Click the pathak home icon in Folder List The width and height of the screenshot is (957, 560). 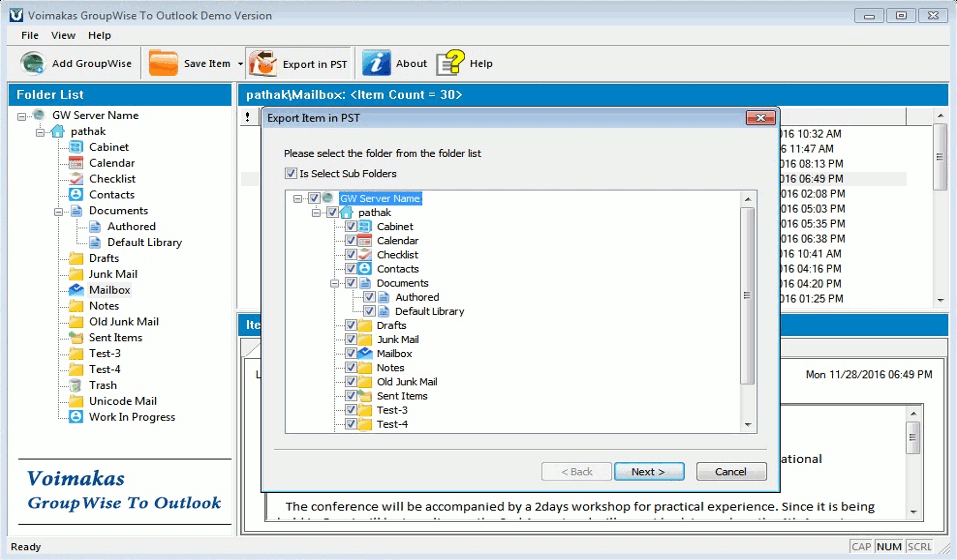click(x=57, y=131)
